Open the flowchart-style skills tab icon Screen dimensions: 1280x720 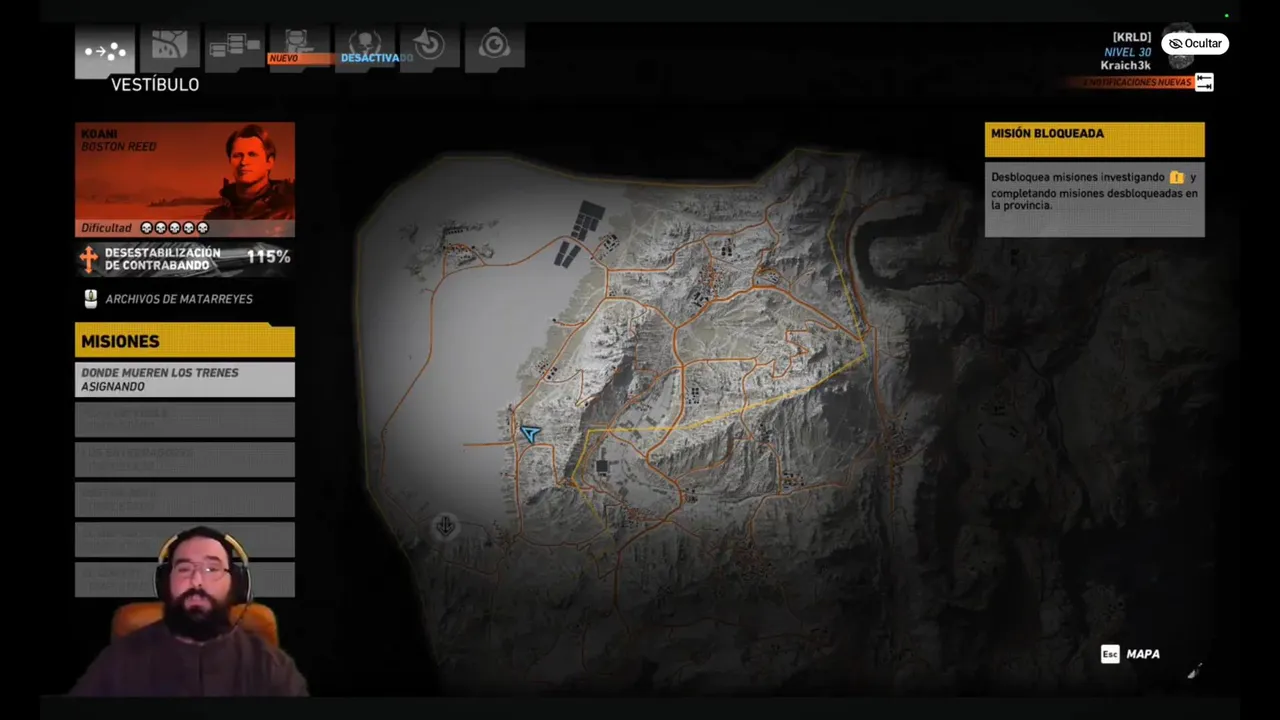[x=235, y=47]
